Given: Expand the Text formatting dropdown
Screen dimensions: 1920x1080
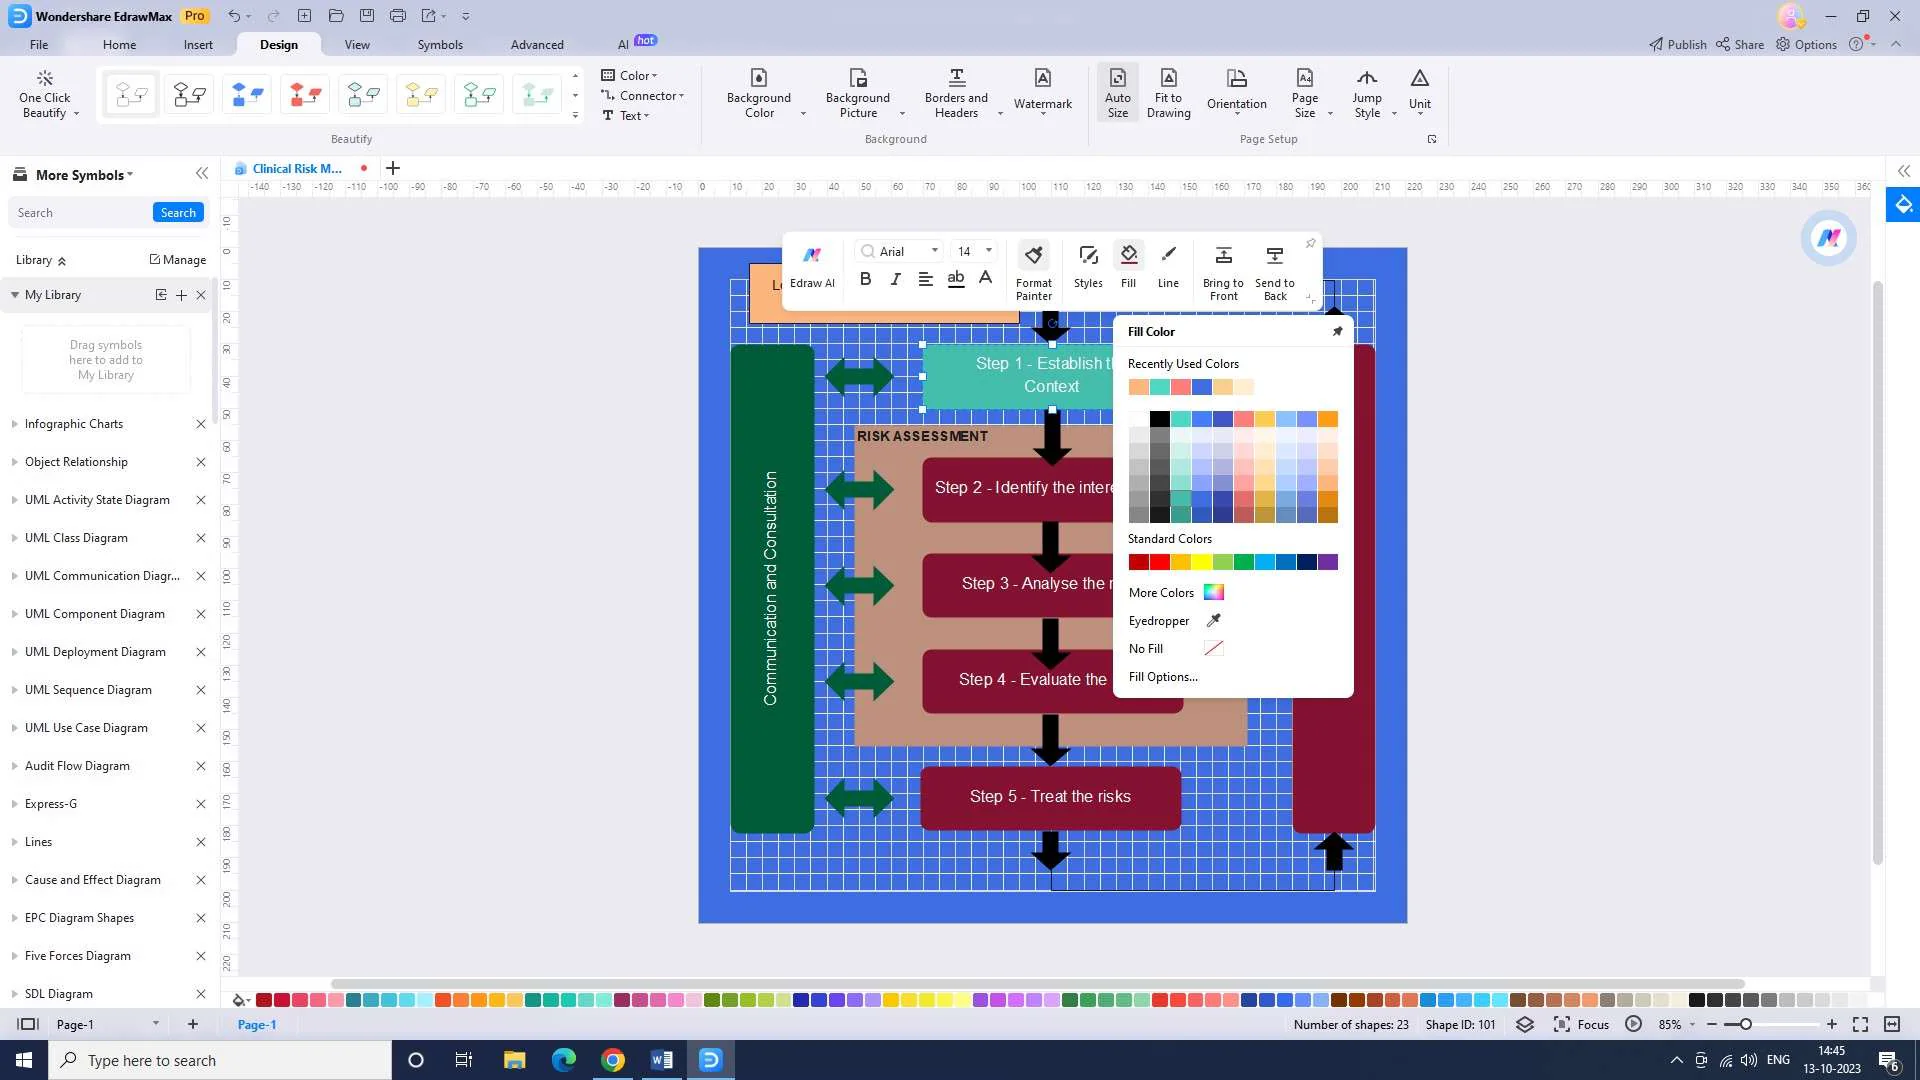Looking at the screenshot, I should point(646,115).
